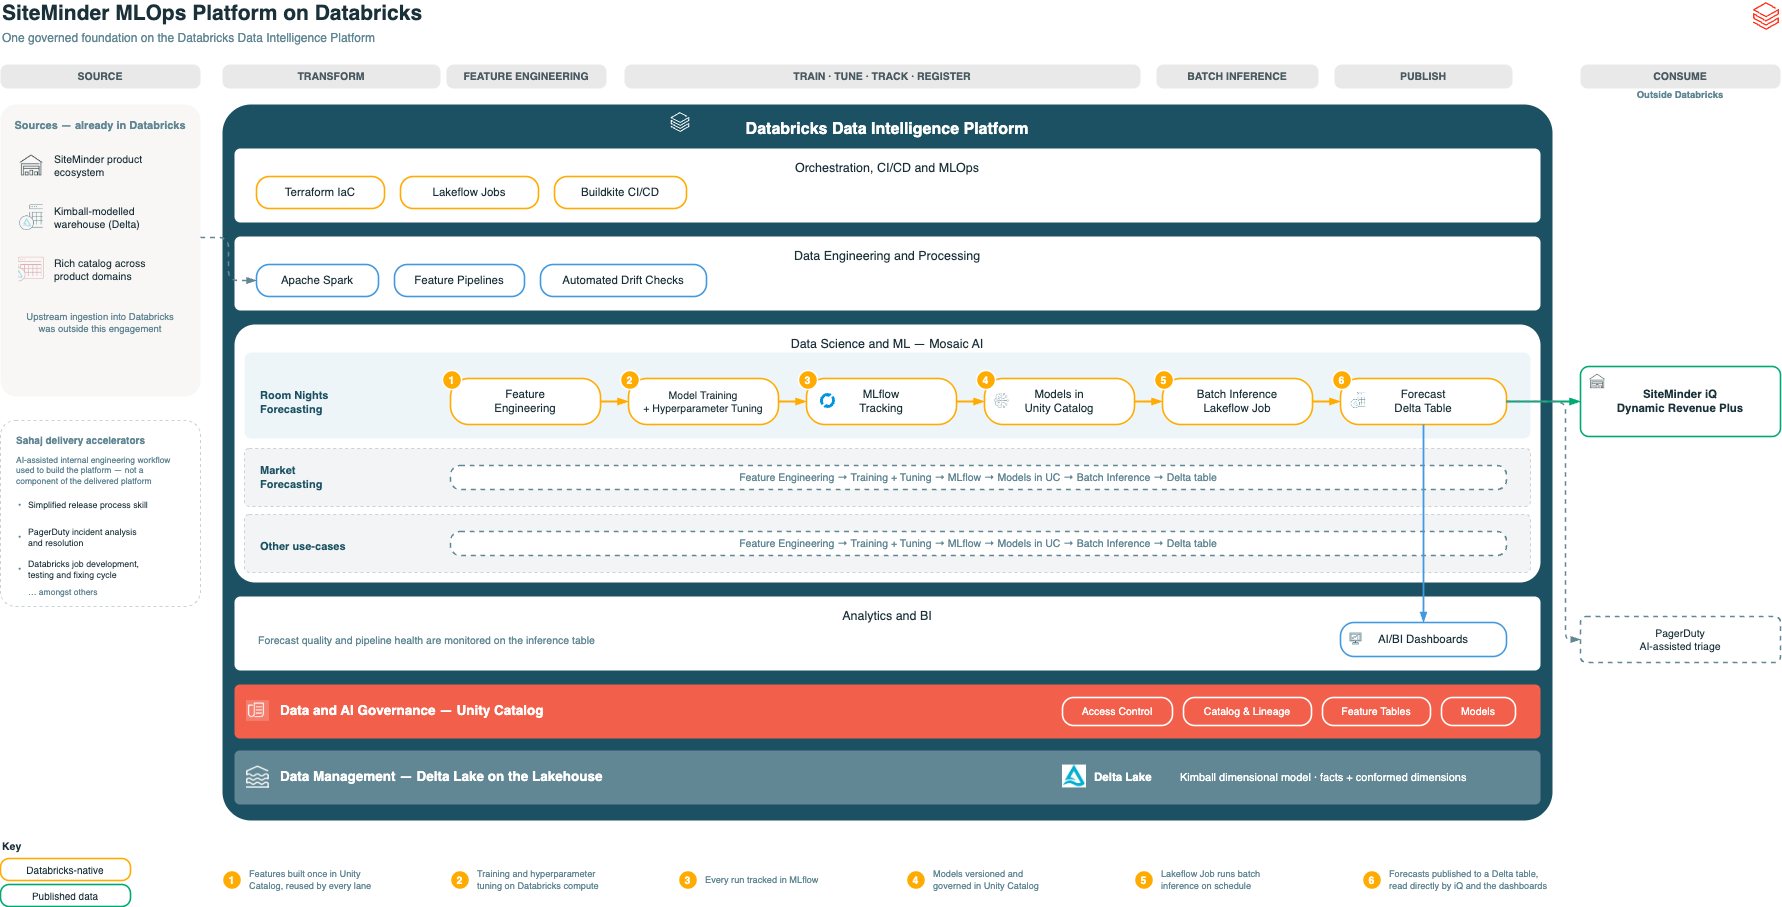
Task: Click the "Upstream ingestion into Databricks was outside this engagement" note
Action: [x=100, y=323]
